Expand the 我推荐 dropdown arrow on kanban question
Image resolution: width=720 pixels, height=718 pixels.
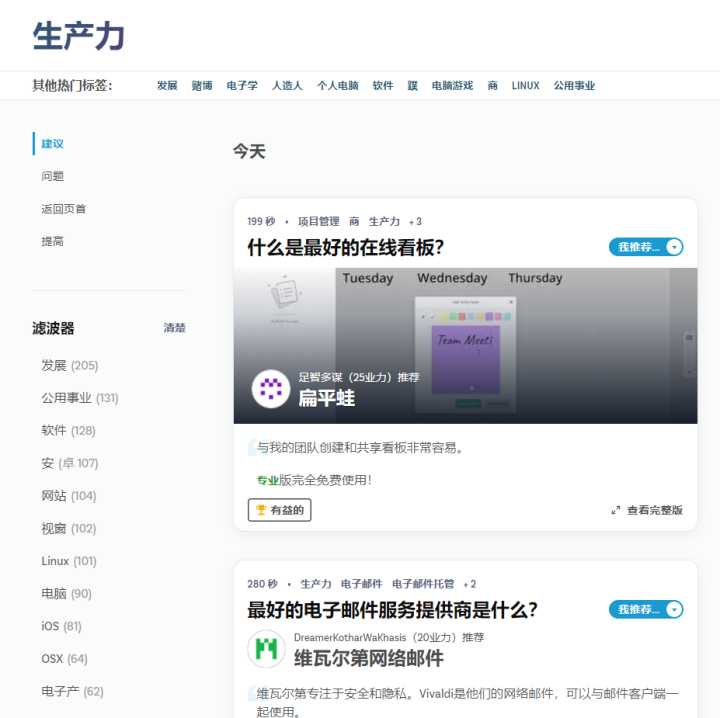[x=674, y=247]
